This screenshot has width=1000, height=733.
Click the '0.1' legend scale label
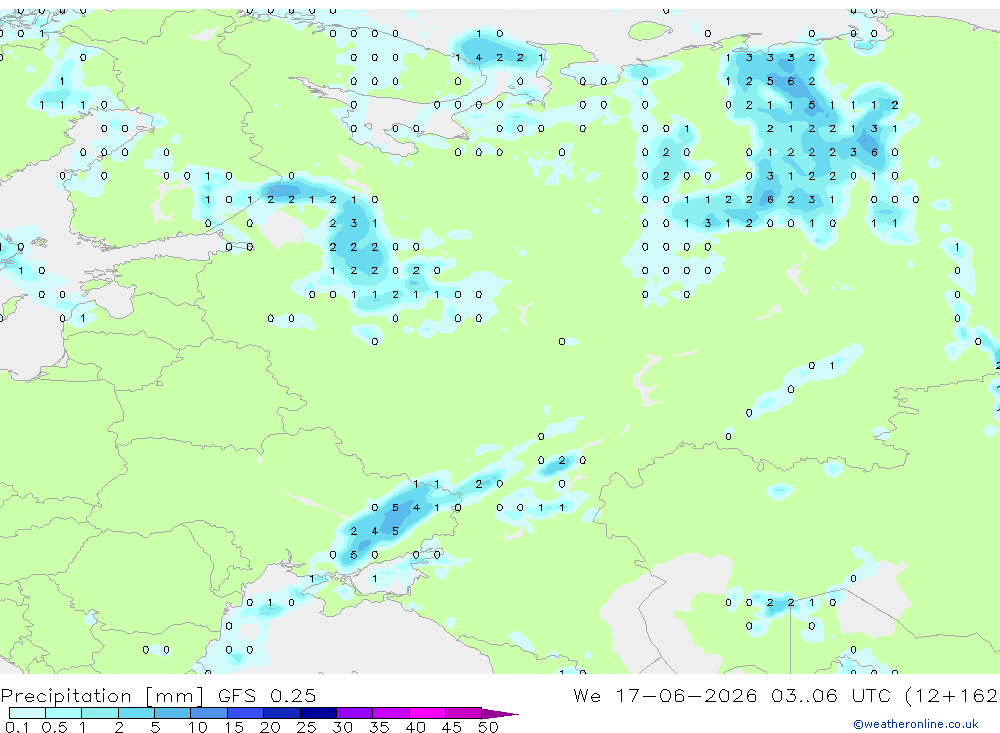click(16, 727)
